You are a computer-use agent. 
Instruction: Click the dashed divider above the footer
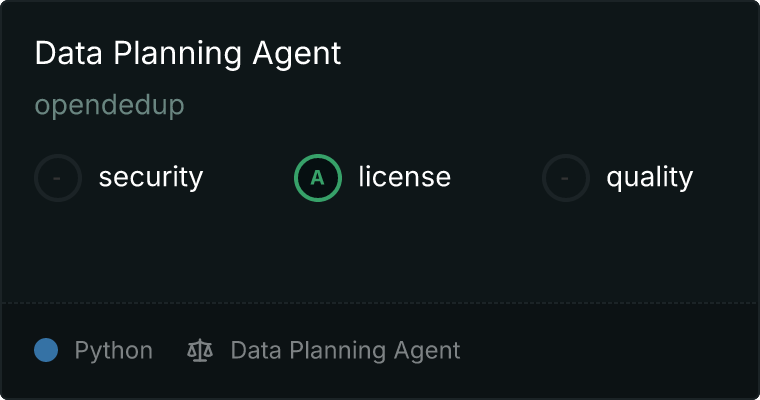pos(380,302)
